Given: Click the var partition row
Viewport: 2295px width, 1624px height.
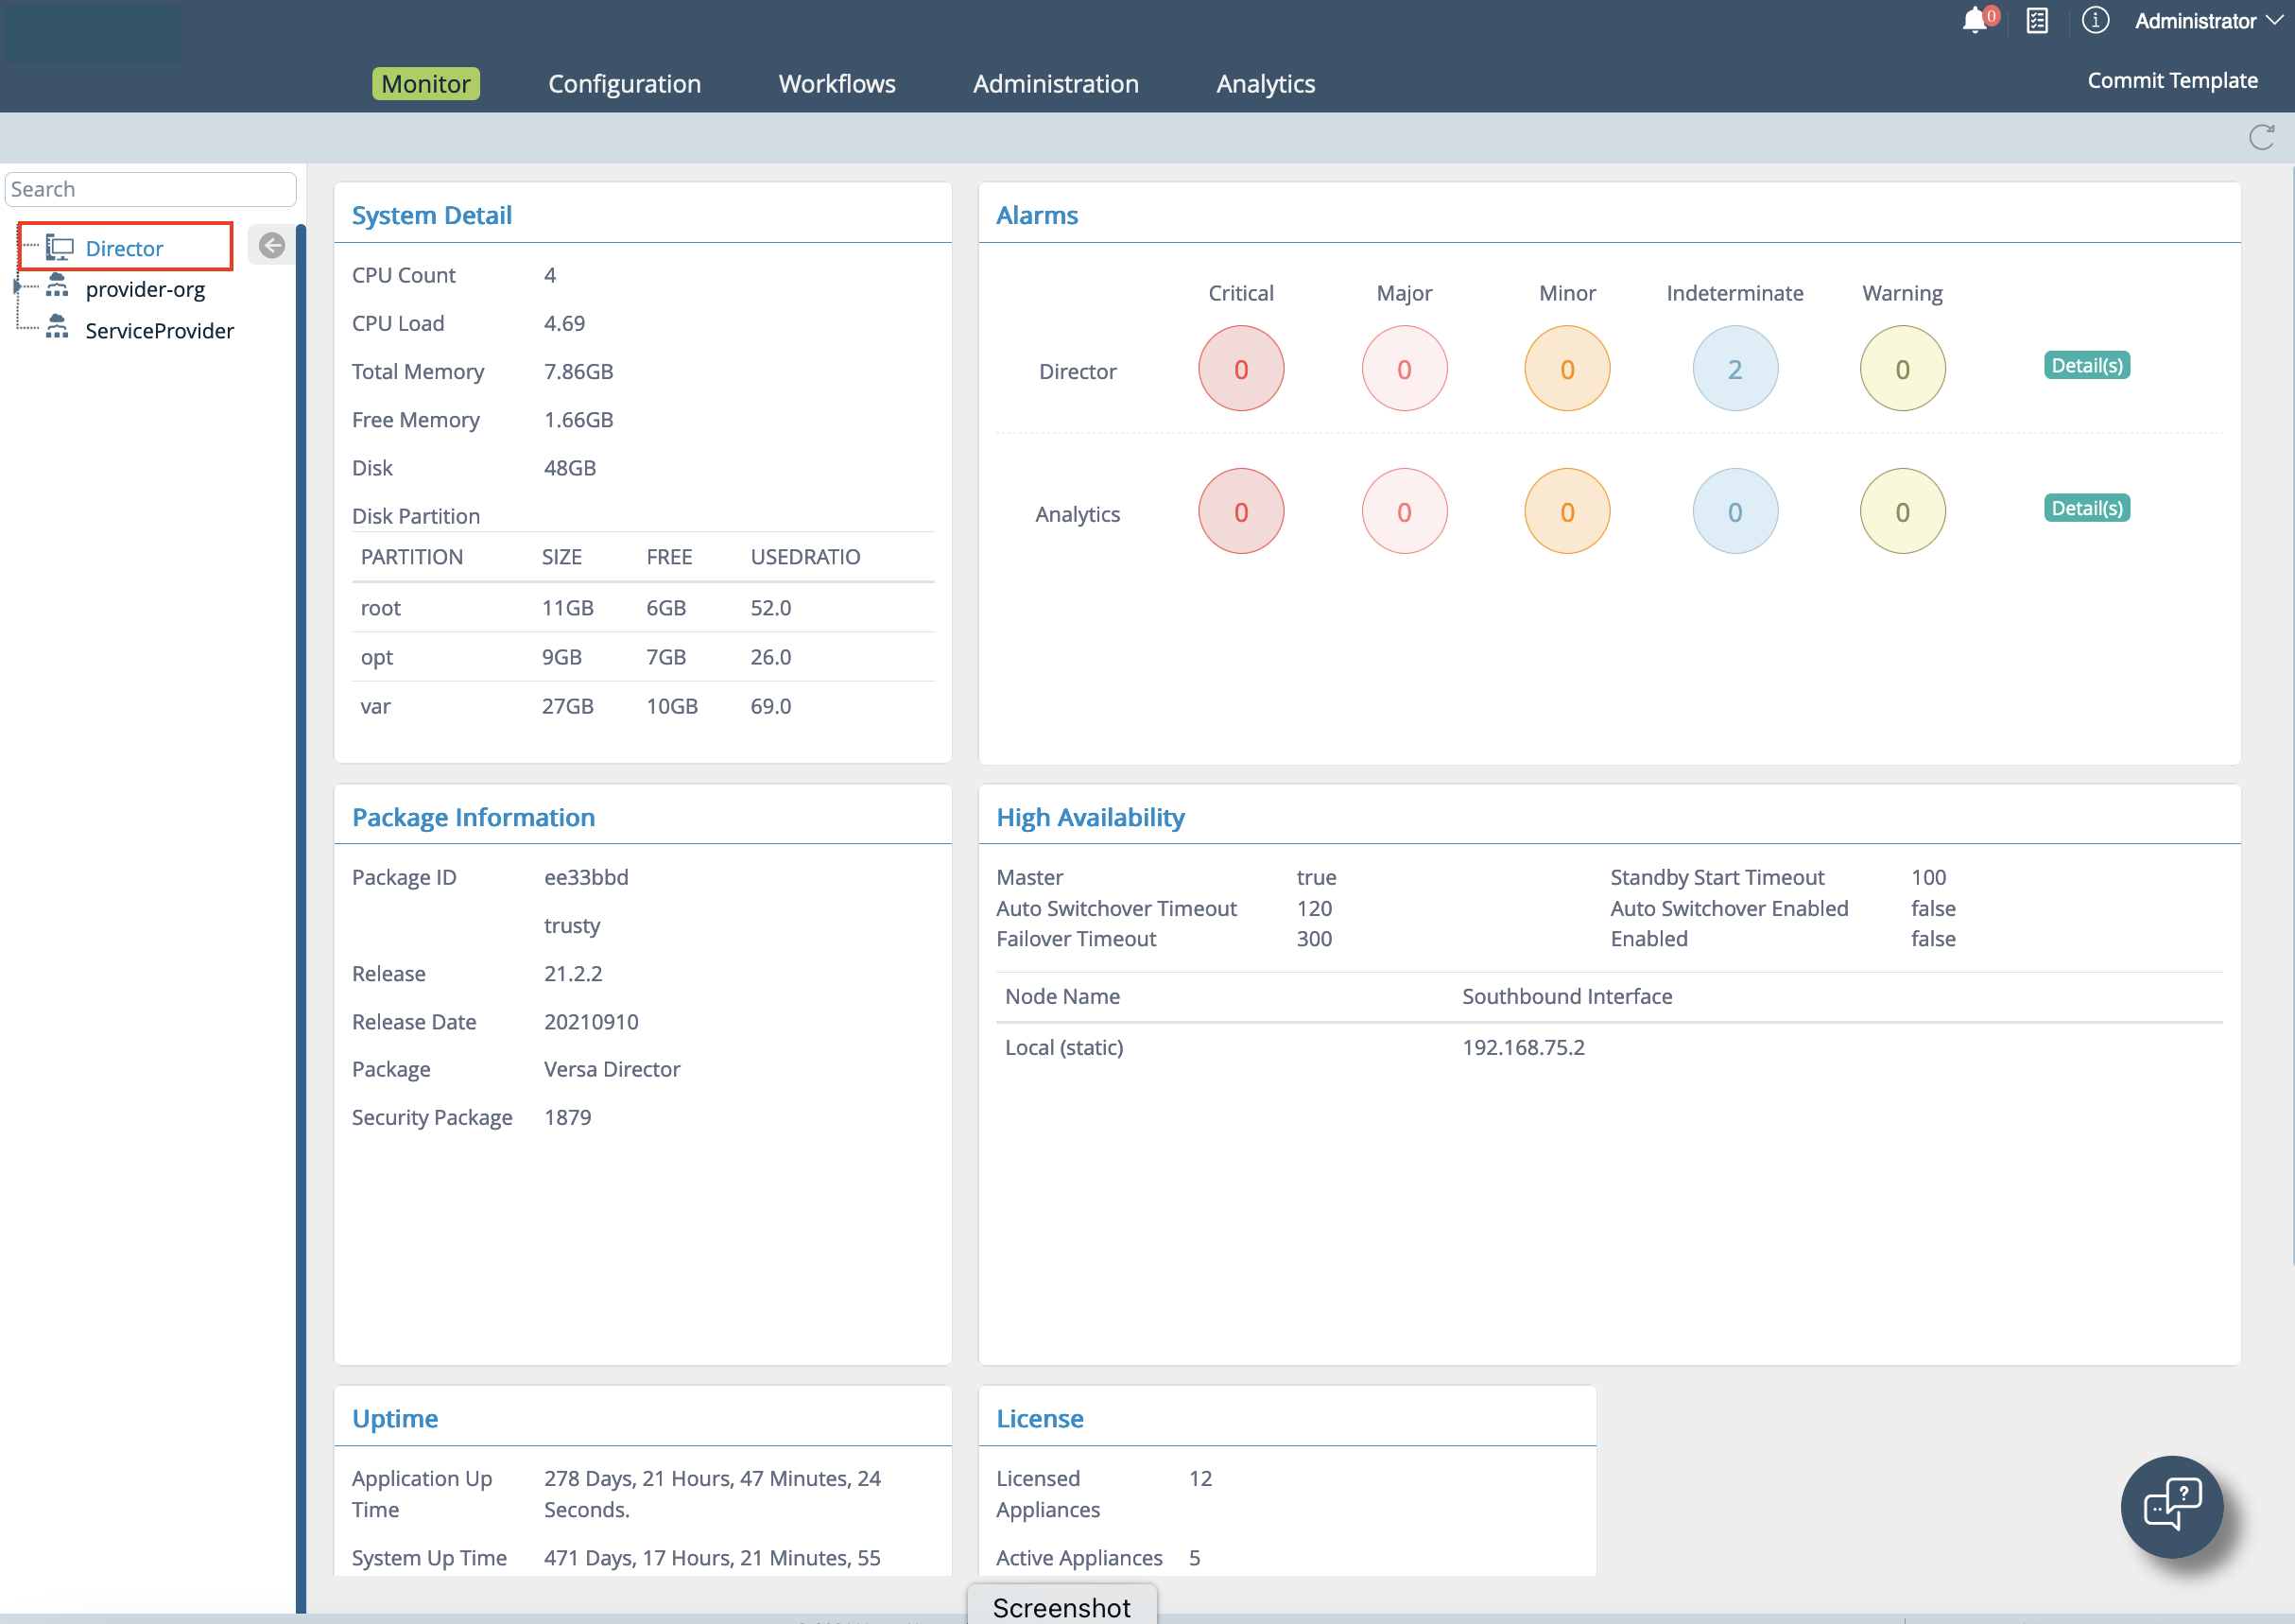Looking at the screenshot, I should tap(643, 706).
